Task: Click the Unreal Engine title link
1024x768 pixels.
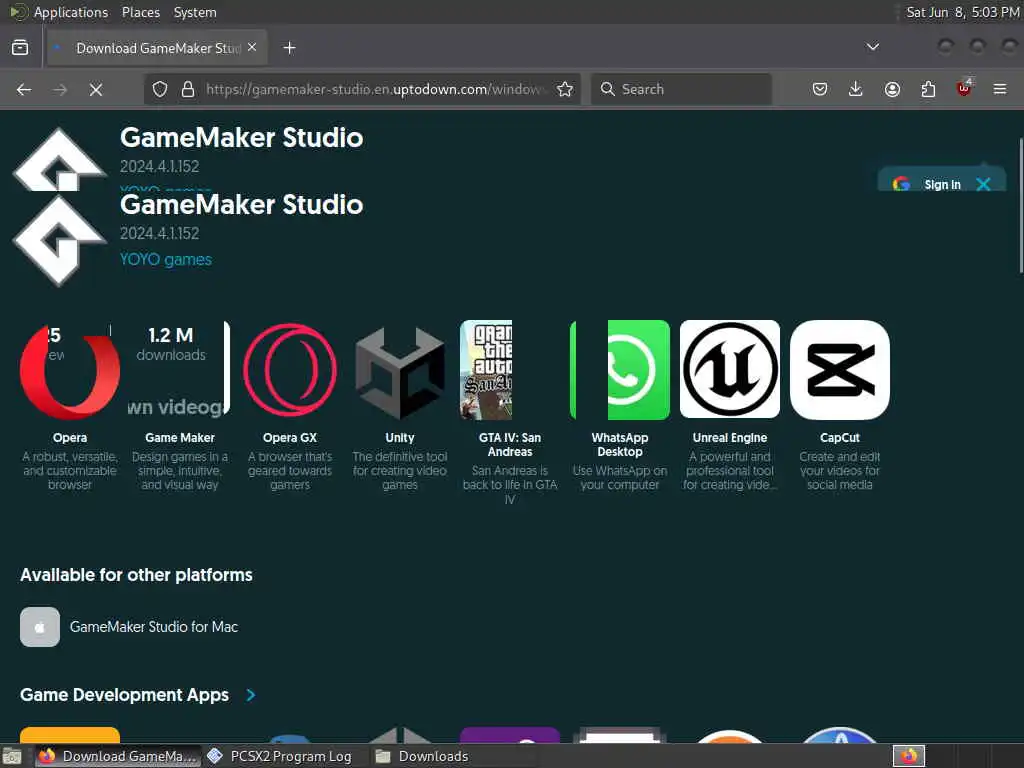Action: point(730,438)
